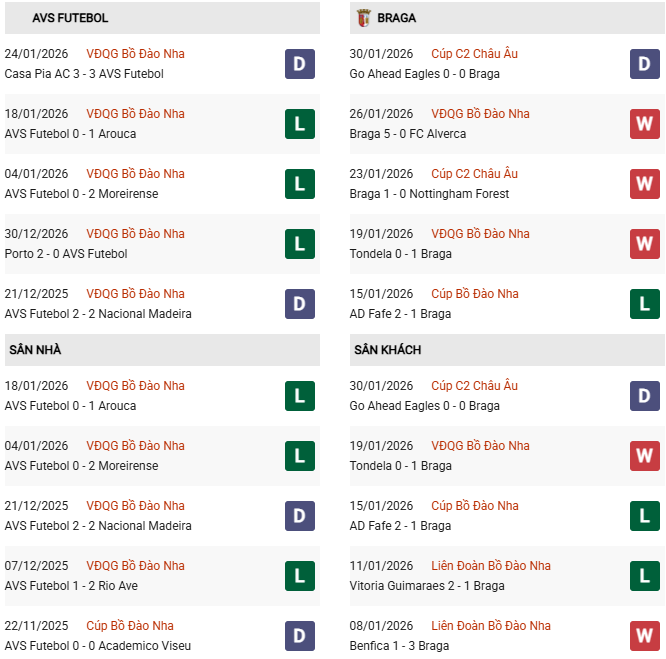Click W badge for Nottingham Forest match
Viewport: 666px width, 659px height.
(645, 184)
